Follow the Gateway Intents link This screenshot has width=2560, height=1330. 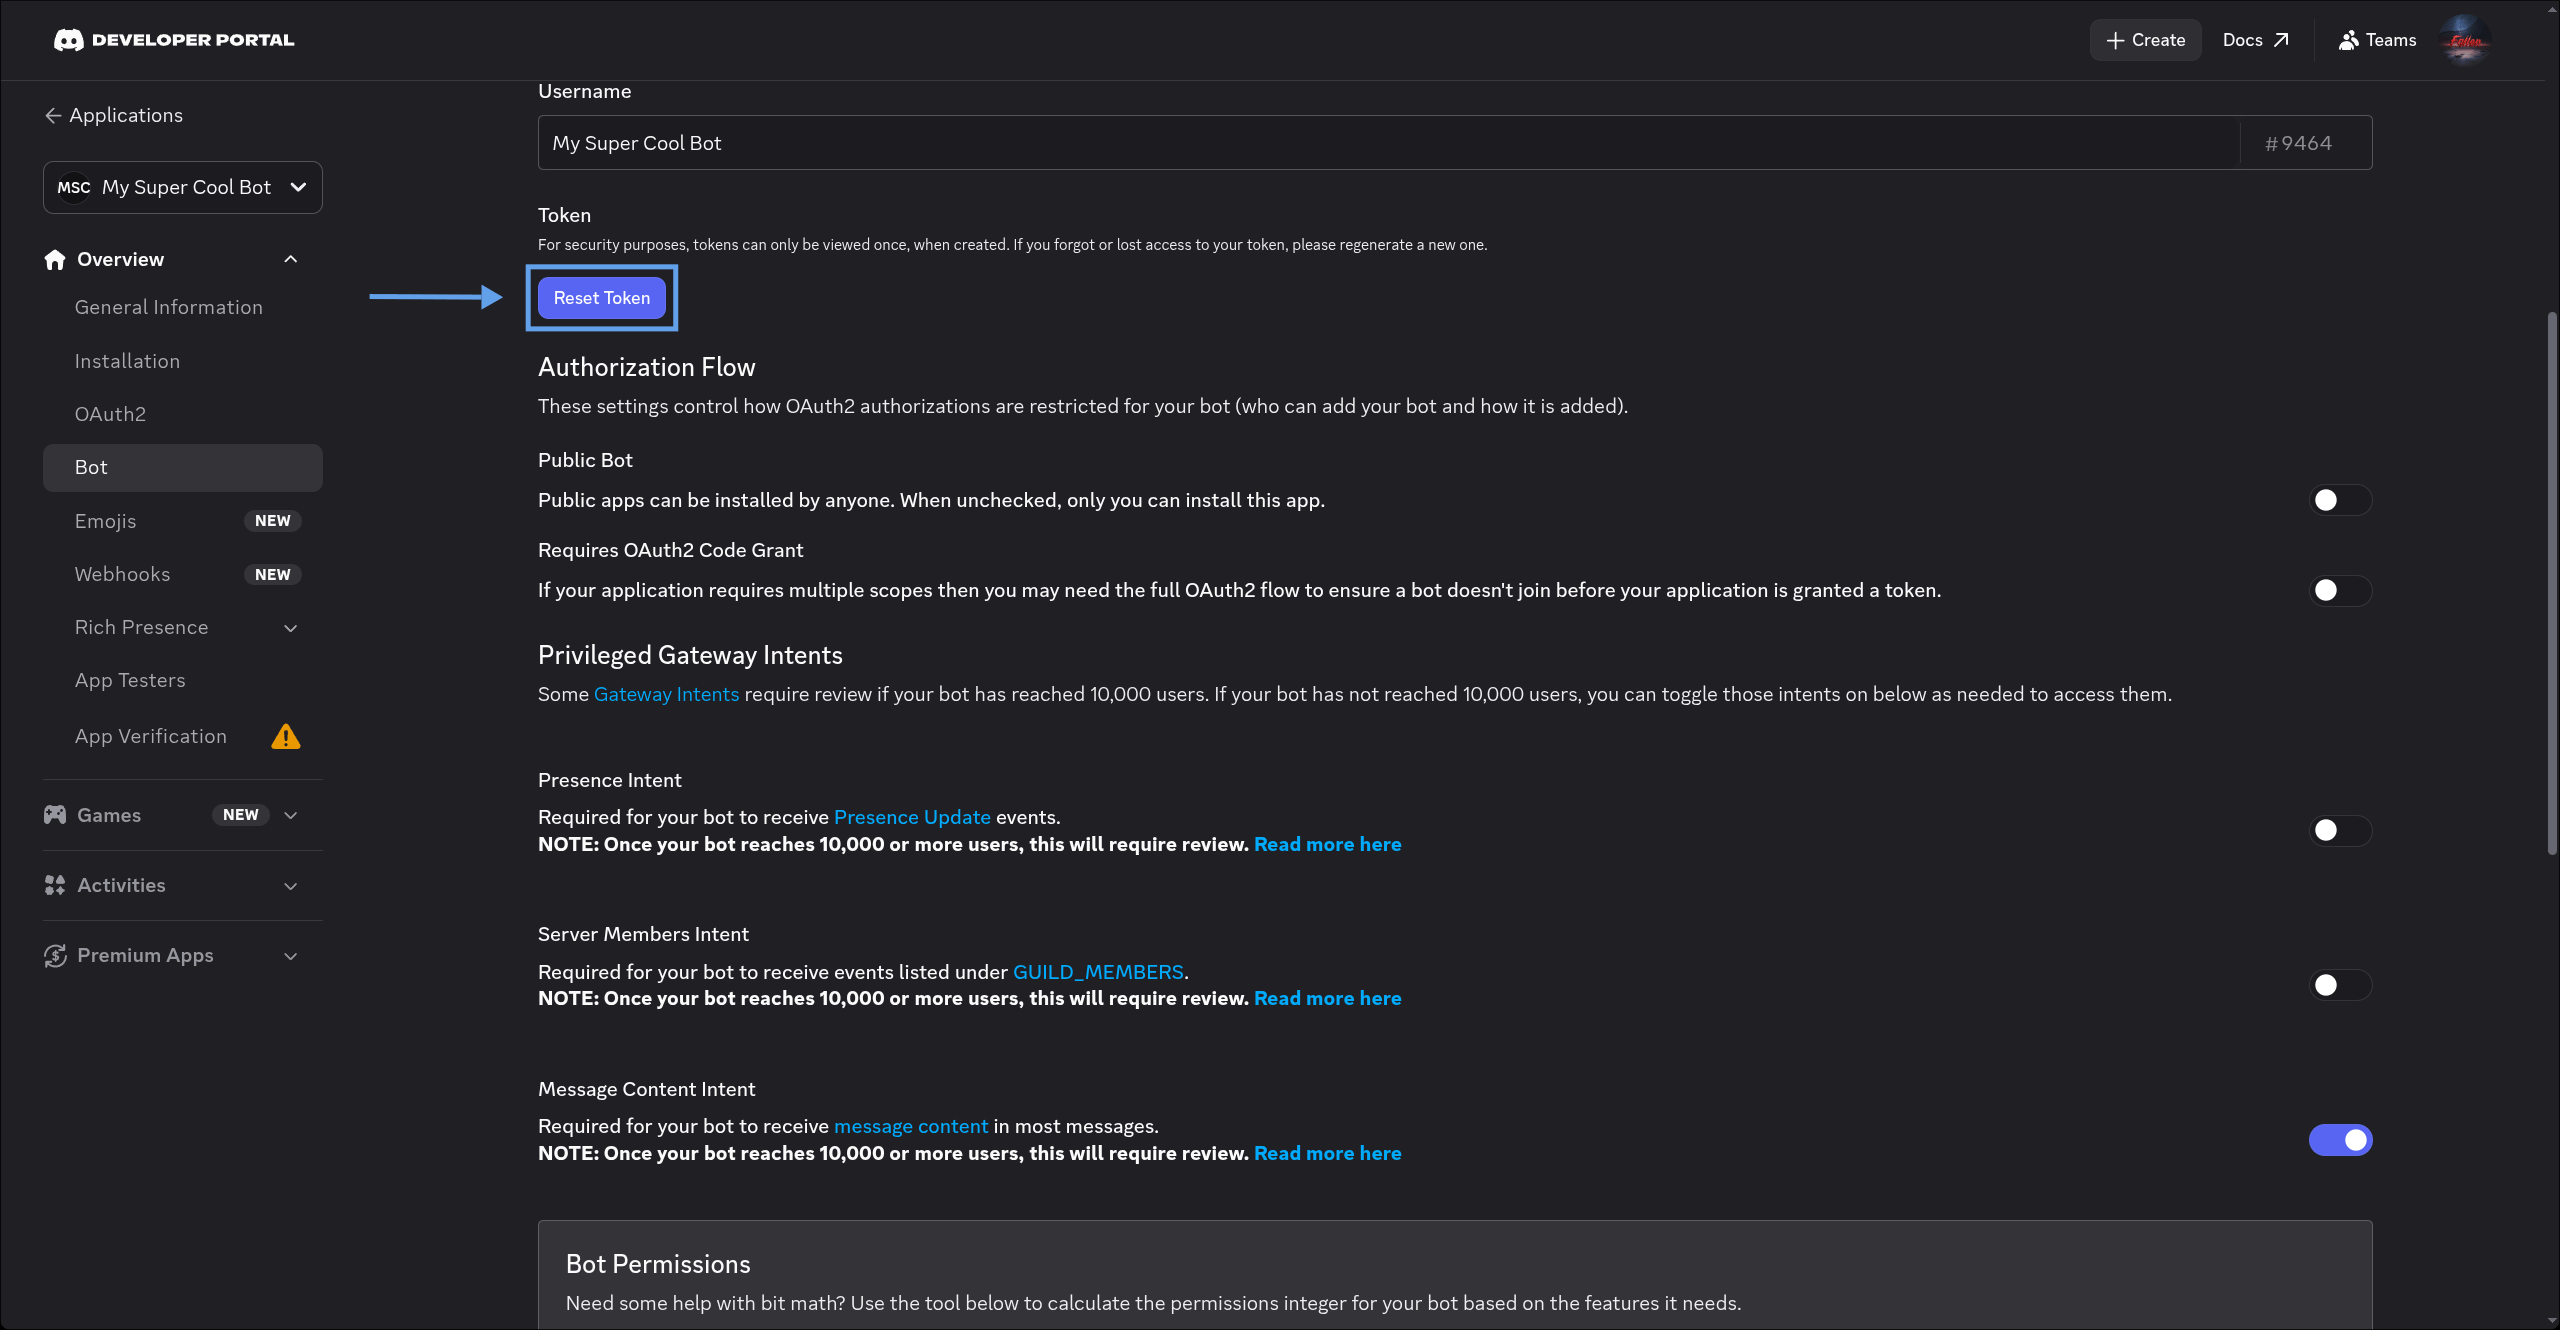[667, 694]
